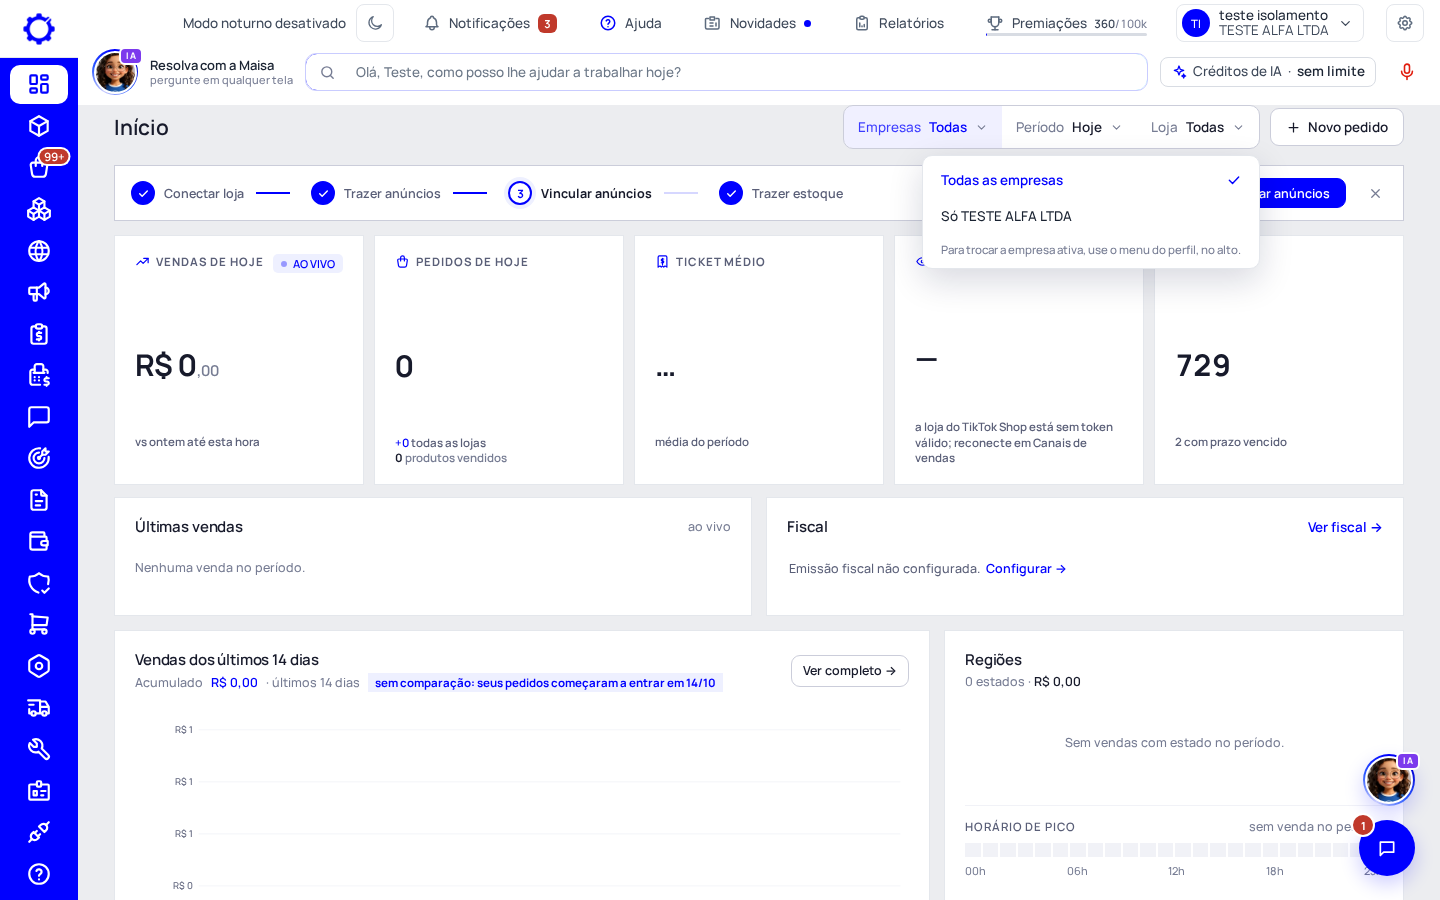Open the megaphone icon in sidebar

coord(39,292)
